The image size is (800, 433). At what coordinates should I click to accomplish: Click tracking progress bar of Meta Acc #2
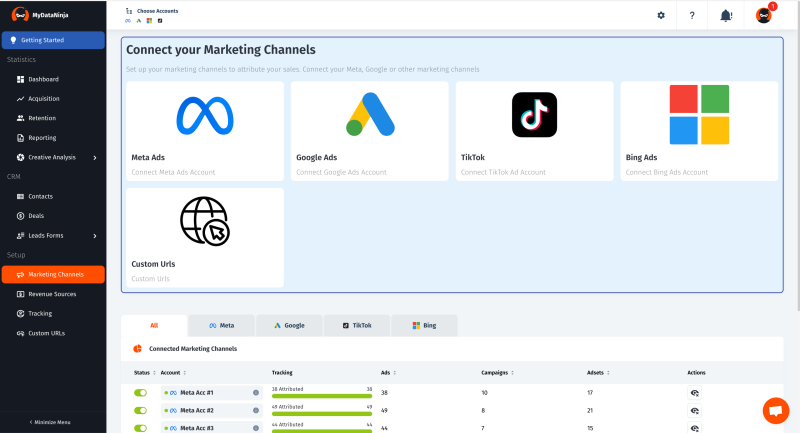pyautogui.click(x=322, y=414)
